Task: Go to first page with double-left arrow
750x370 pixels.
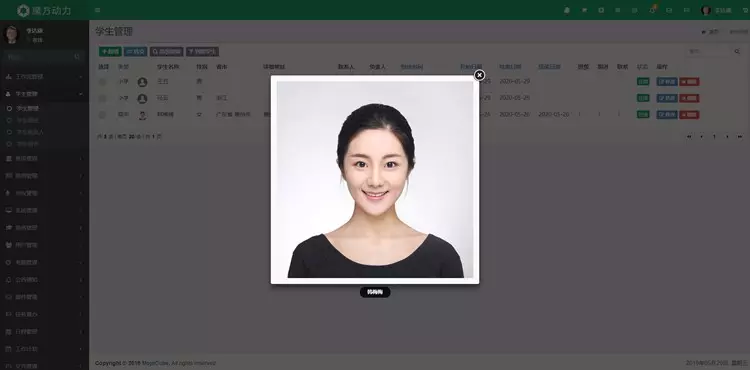Action: coord(689,137)
